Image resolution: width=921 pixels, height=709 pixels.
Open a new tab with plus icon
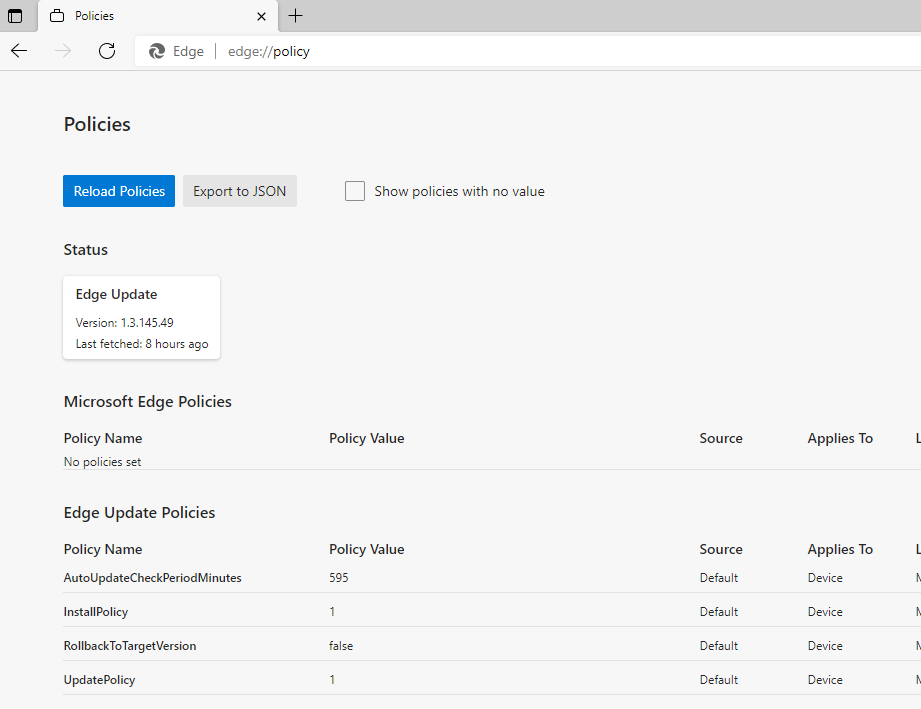pos(295,16)
